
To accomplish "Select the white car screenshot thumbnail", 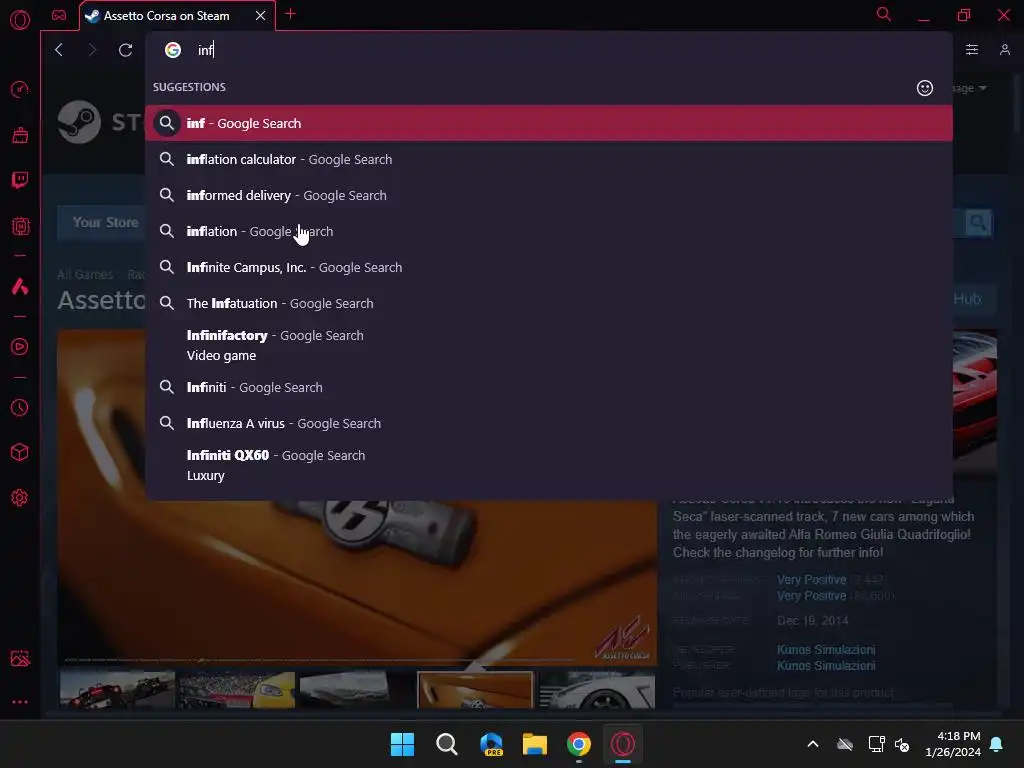I will point(597,689).
